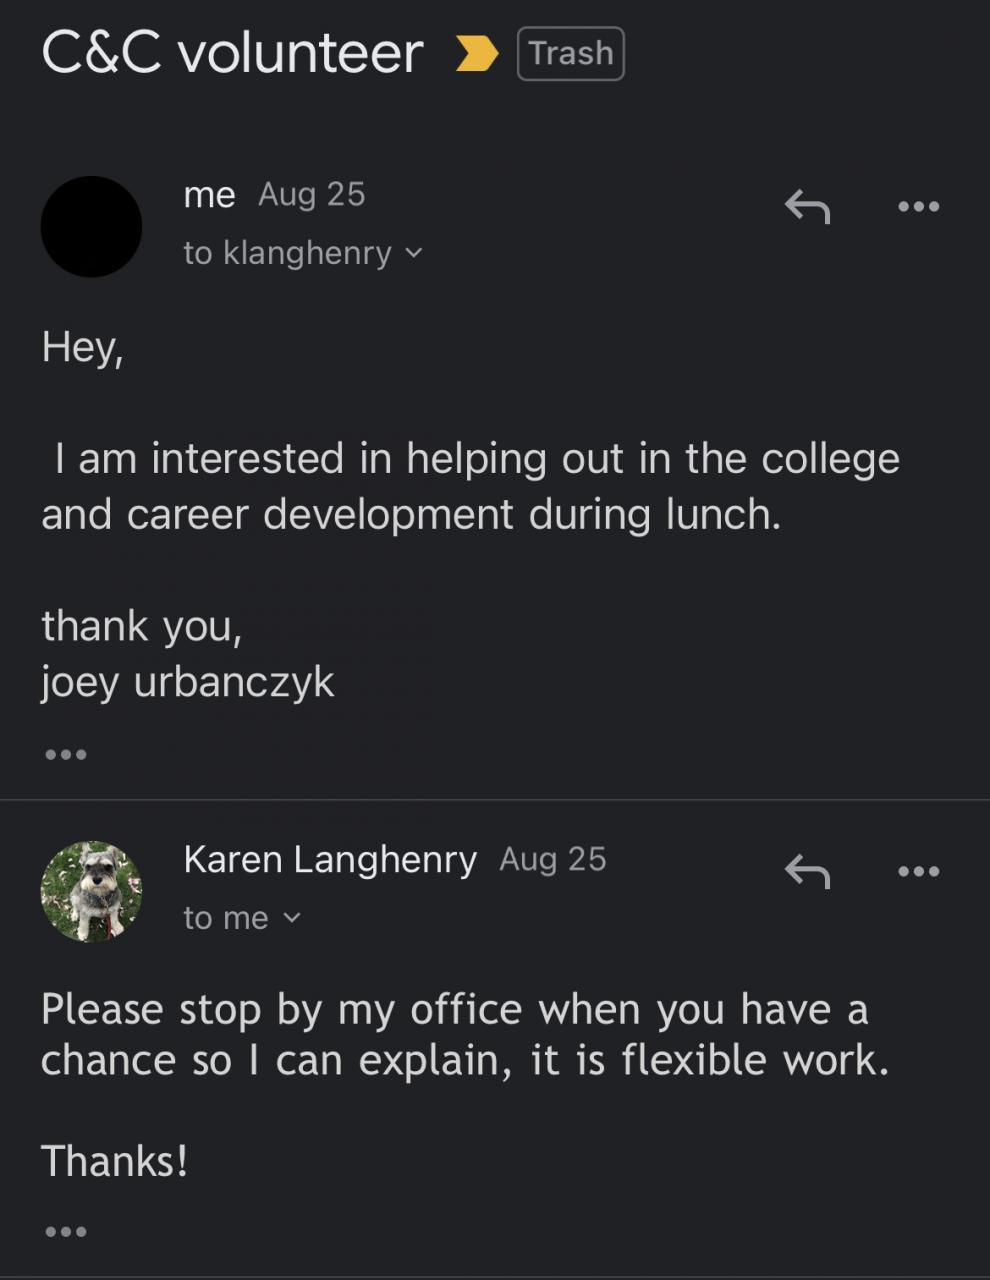Expand recipient details next to klanghenry
990x1280 pixels.
(x=414, y=253)
